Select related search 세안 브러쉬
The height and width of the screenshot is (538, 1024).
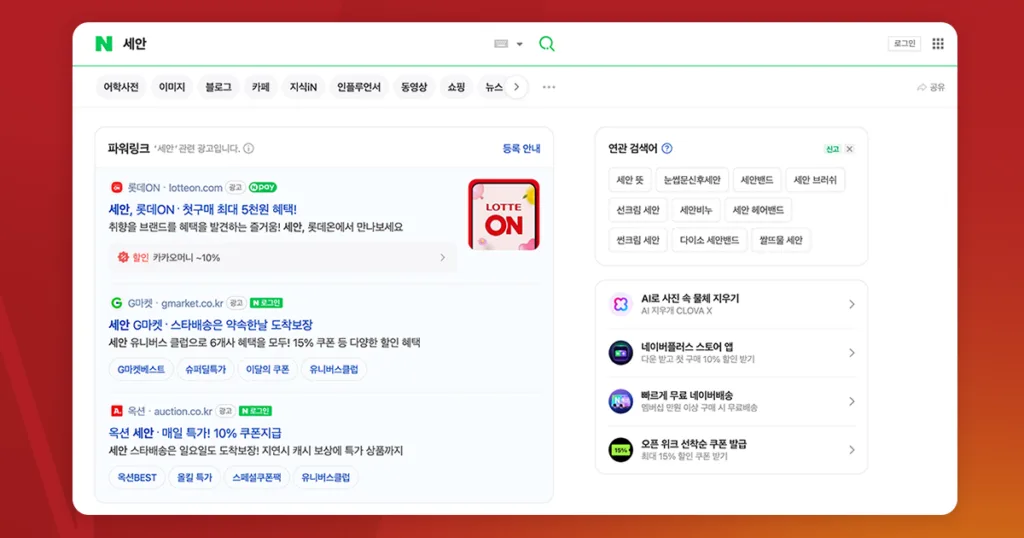[x=814, y=180]
